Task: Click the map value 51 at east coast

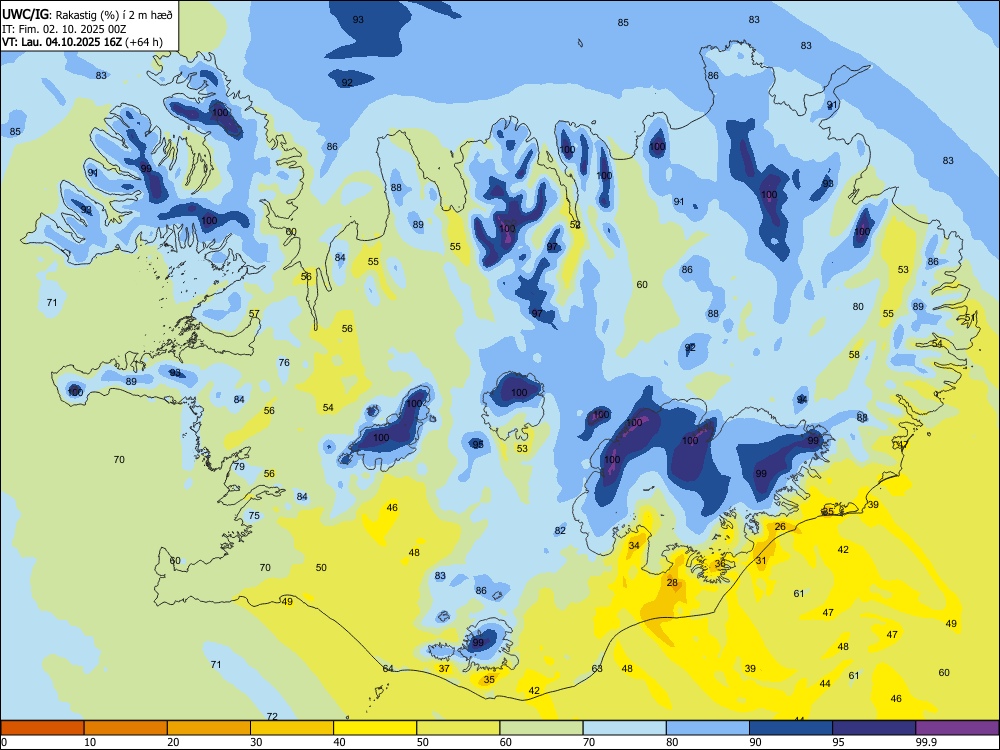Action: (969, 317)
